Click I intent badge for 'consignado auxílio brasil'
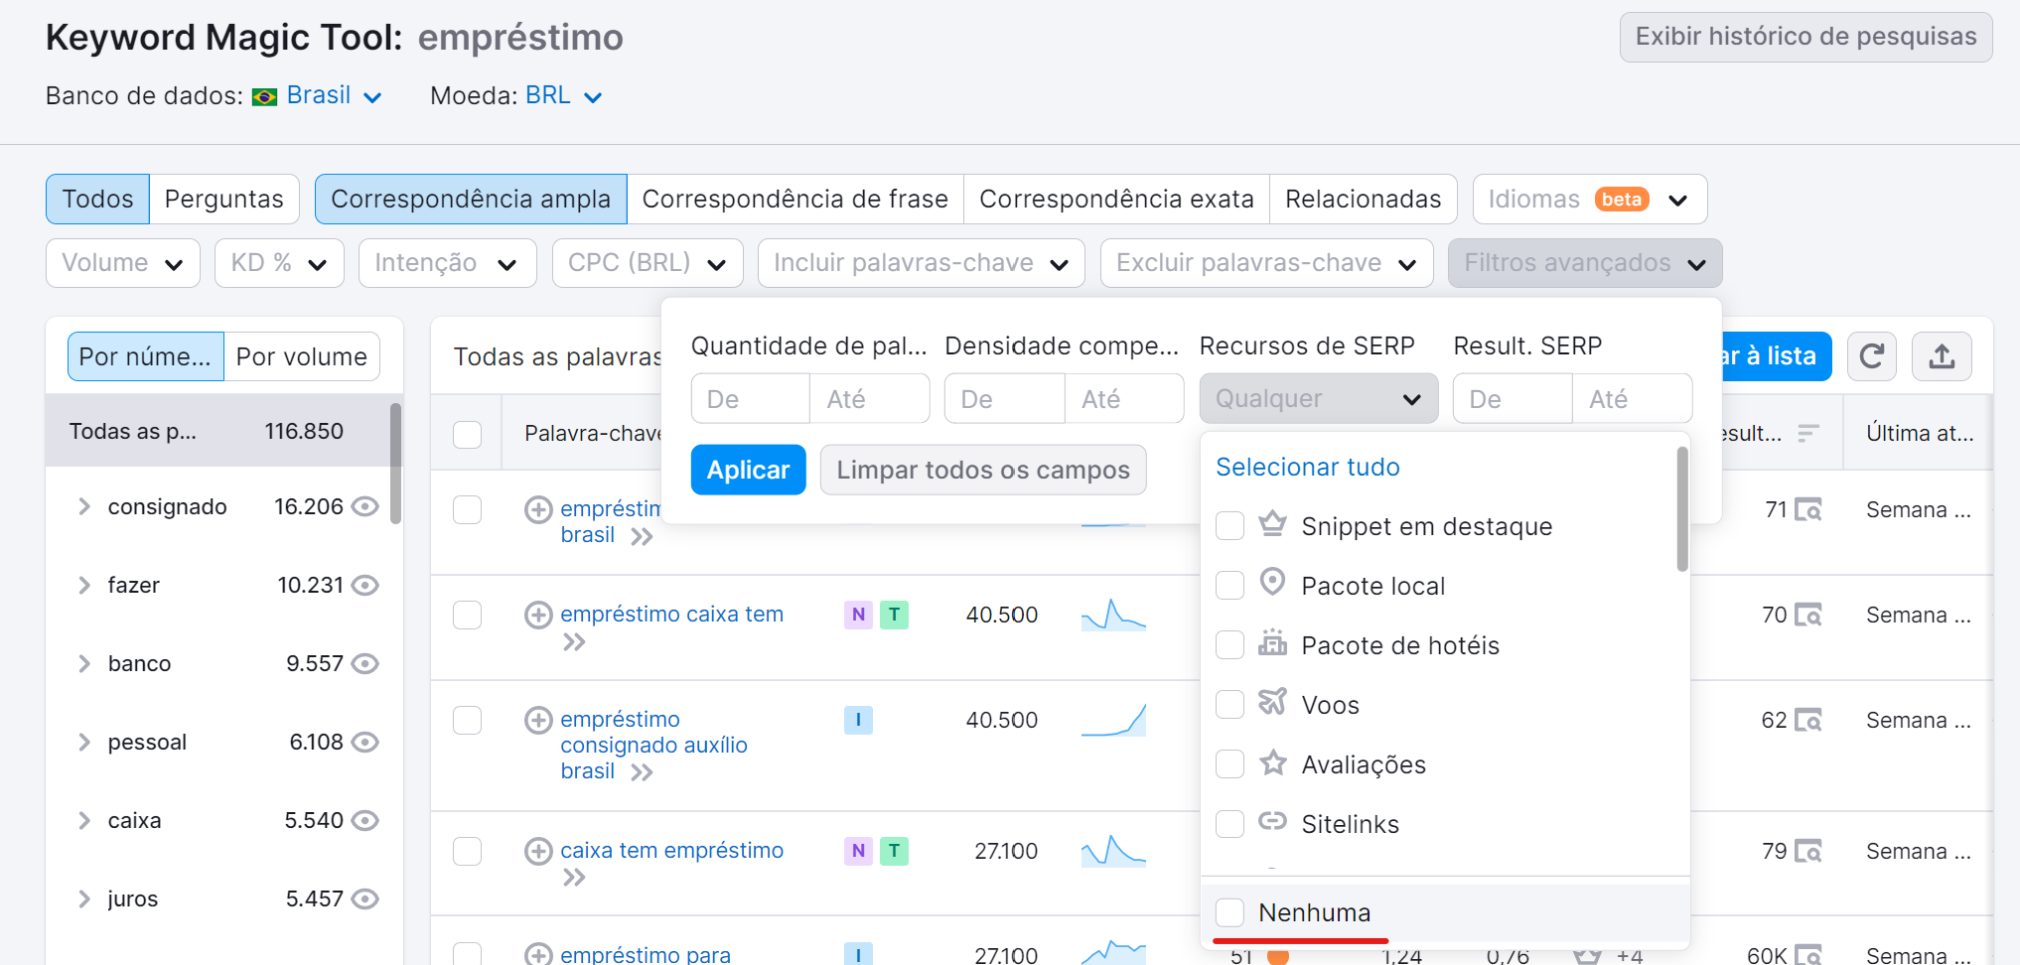Image resolution: width=2020 pixels, height=965 pixels. (858, 720)
